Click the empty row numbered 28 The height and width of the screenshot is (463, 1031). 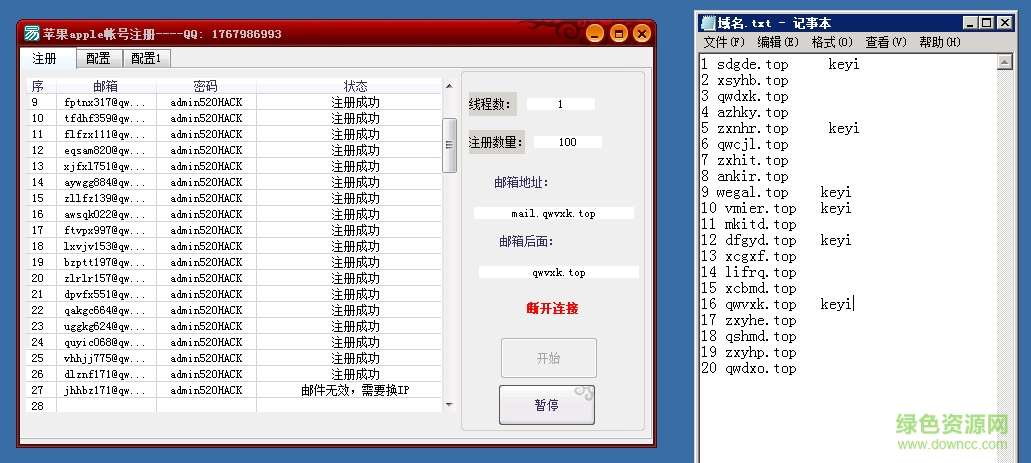pyautogui.click(x=234, y=406)
